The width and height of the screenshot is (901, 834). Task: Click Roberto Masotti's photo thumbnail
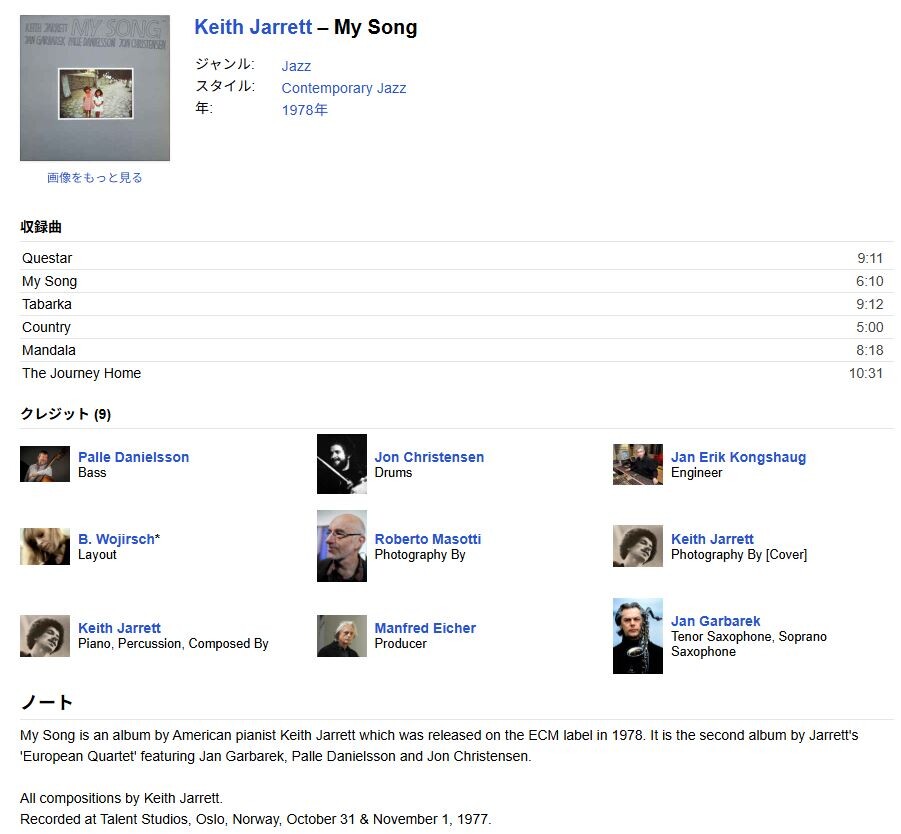(342, 546)
